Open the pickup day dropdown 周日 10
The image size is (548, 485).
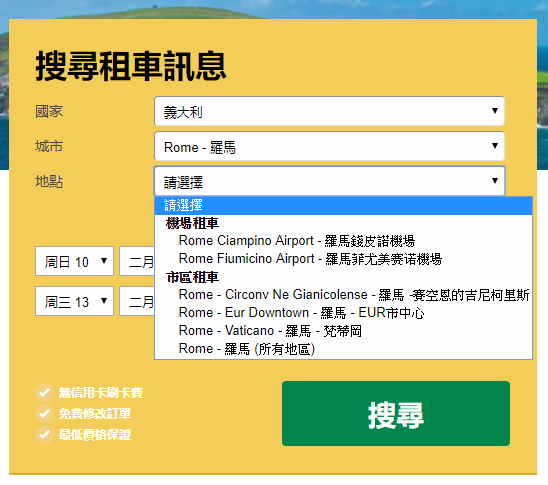pyautogui.click(x=74, y=261)
